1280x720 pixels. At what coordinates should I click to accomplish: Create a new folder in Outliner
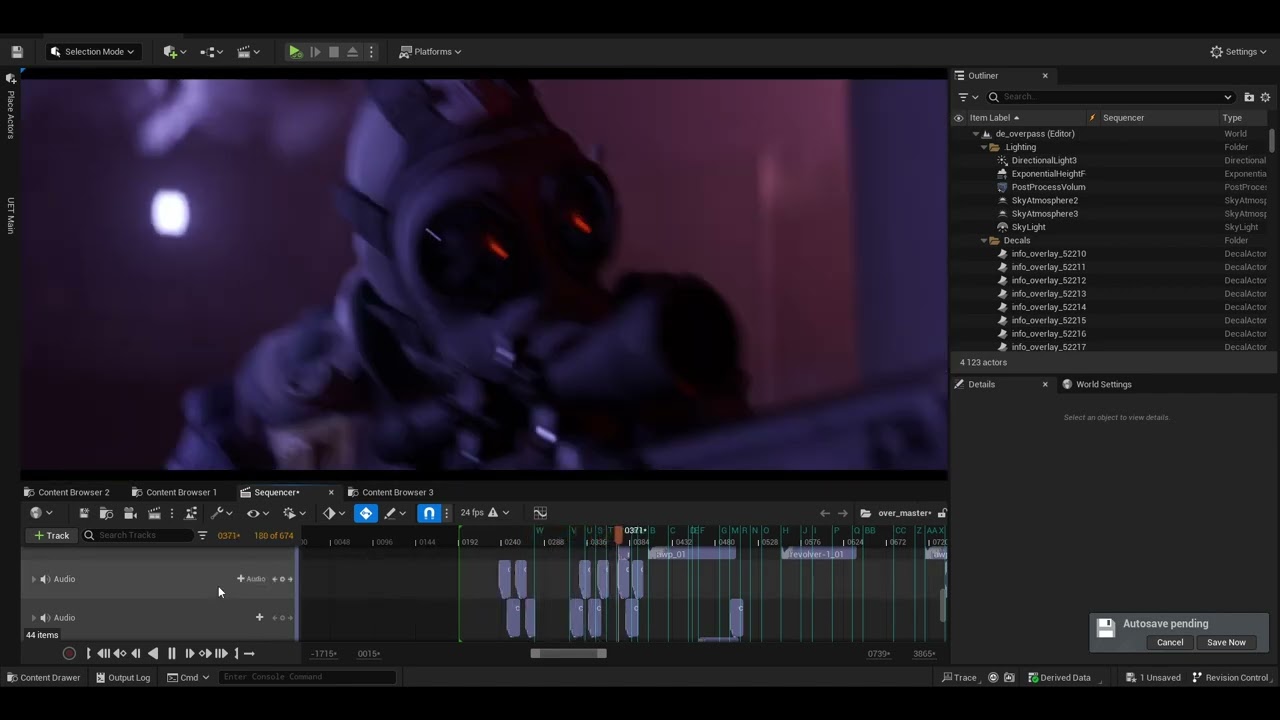[x=1249, y=97]
